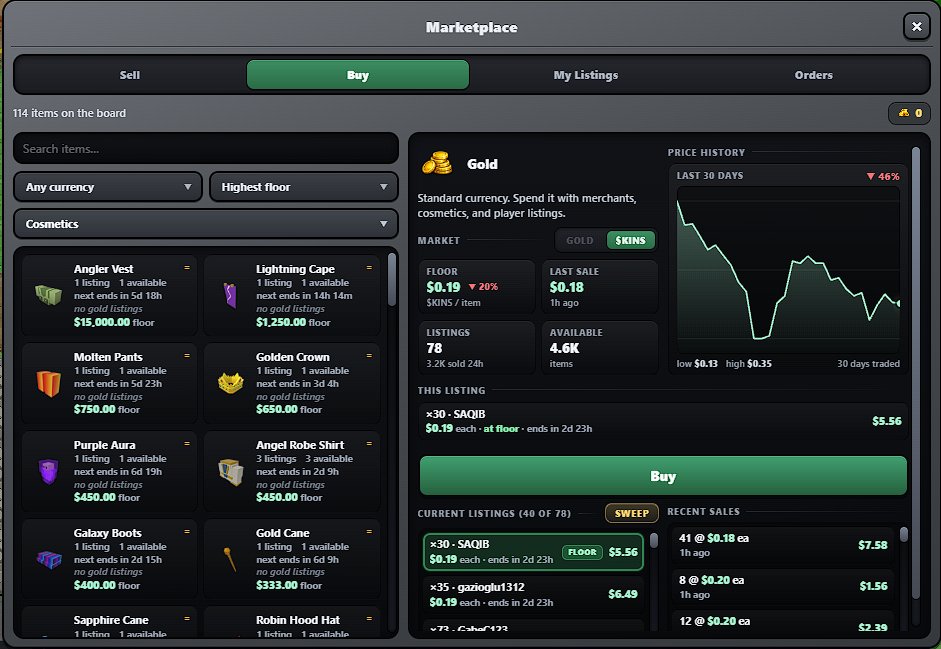This screenshot has width=941, height=649.
Task: Open the Robin Hood Hat card menu icon
Action: tap(369, 618)
